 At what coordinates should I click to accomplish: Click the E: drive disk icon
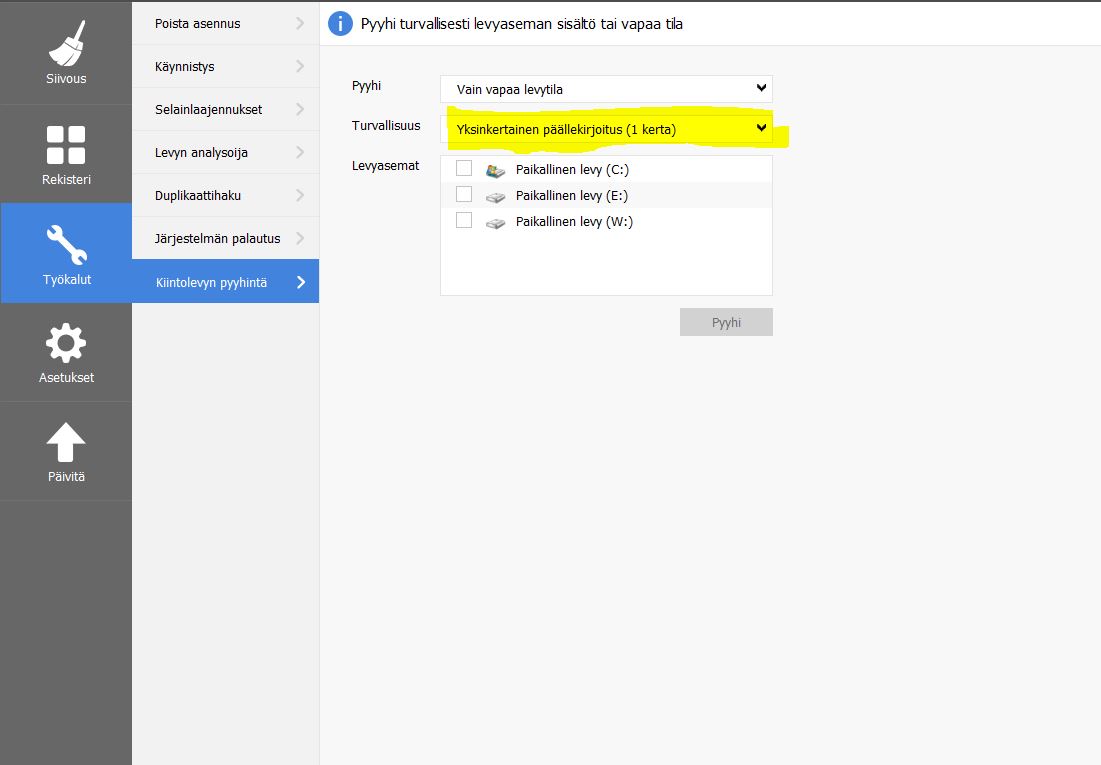pos(496,197)
